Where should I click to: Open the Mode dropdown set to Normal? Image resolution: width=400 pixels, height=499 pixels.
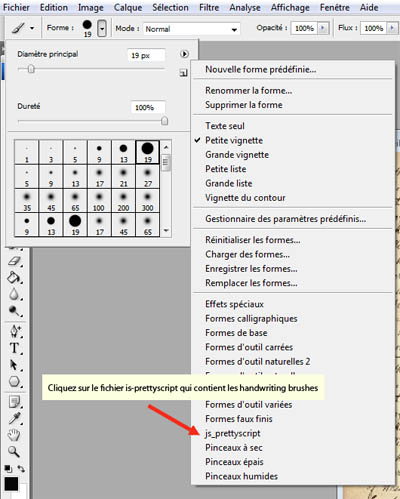[x=191, y=29]
